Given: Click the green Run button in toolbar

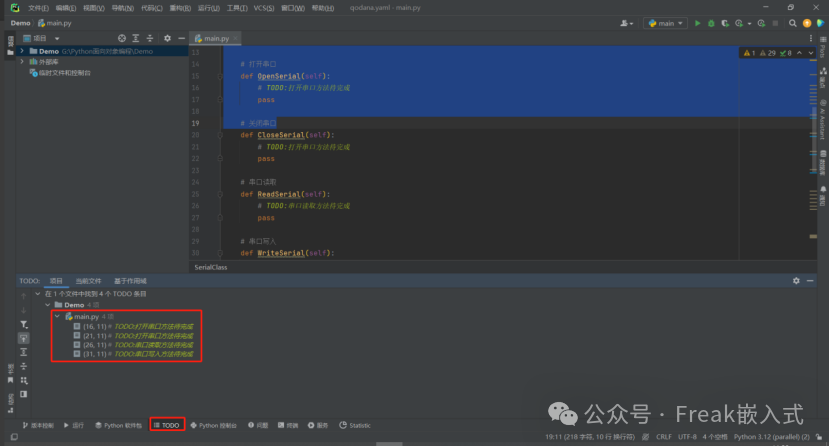Looking at the screenshot, I should tap(698, 22).
